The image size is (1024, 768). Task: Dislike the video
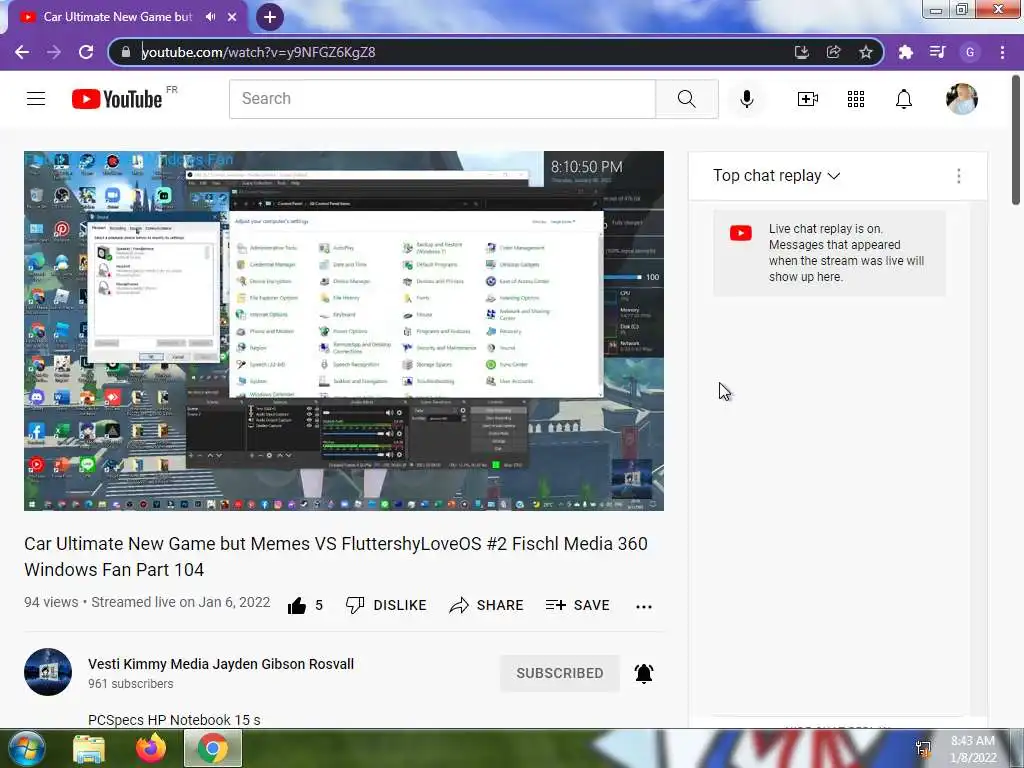click(x=386, y=605)
